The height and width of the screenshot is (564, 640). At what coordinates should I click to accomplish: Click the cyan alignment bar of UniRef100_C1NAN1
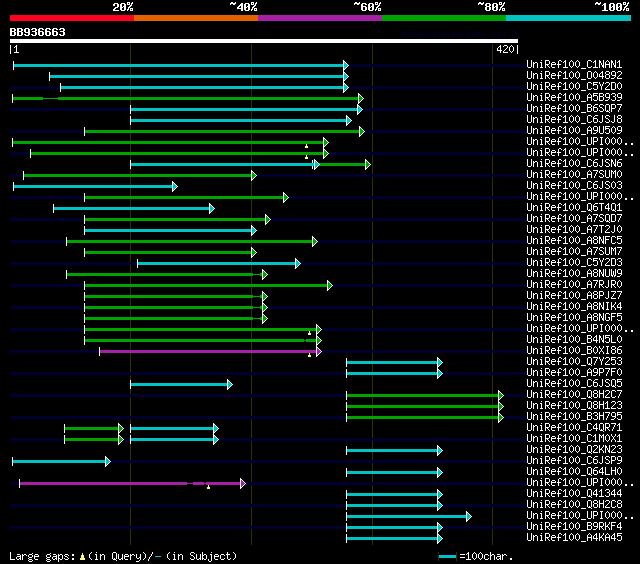tap(179, 65)
